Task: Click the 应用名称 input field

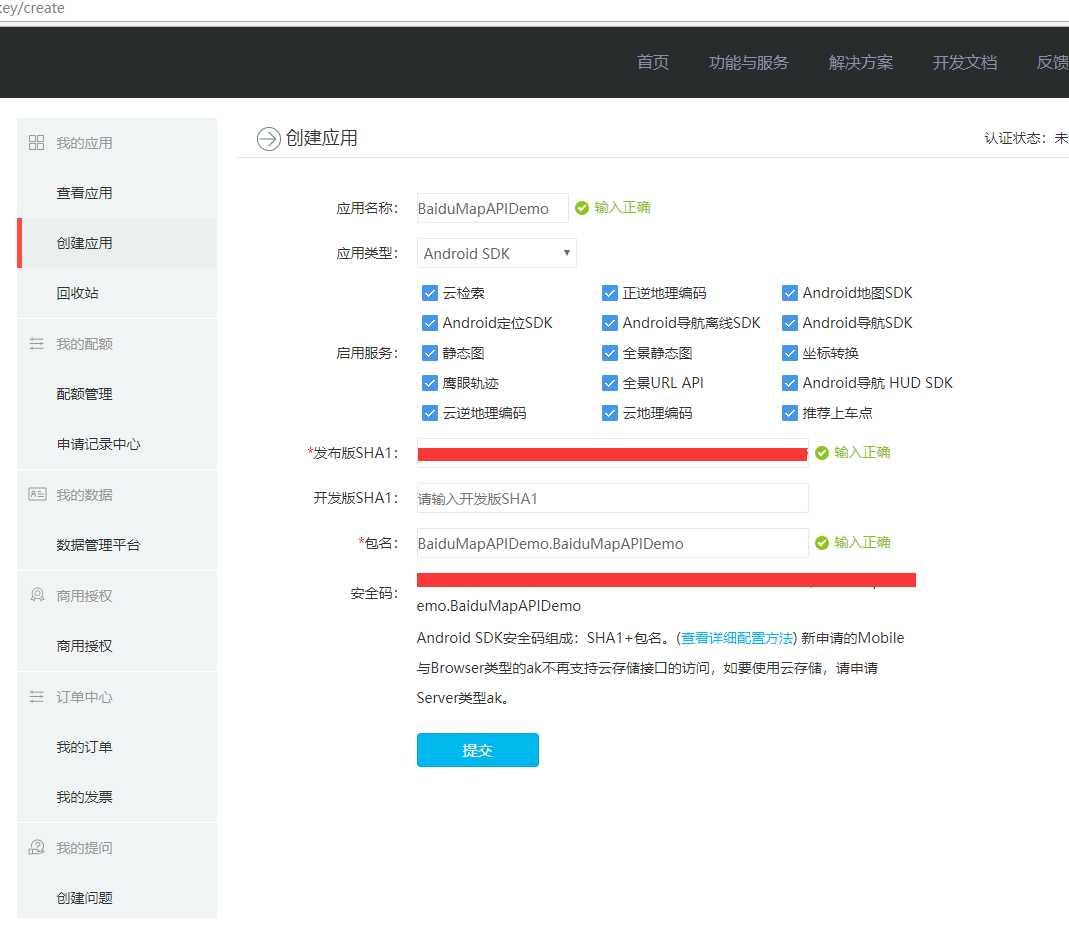Action: (492, 208)
